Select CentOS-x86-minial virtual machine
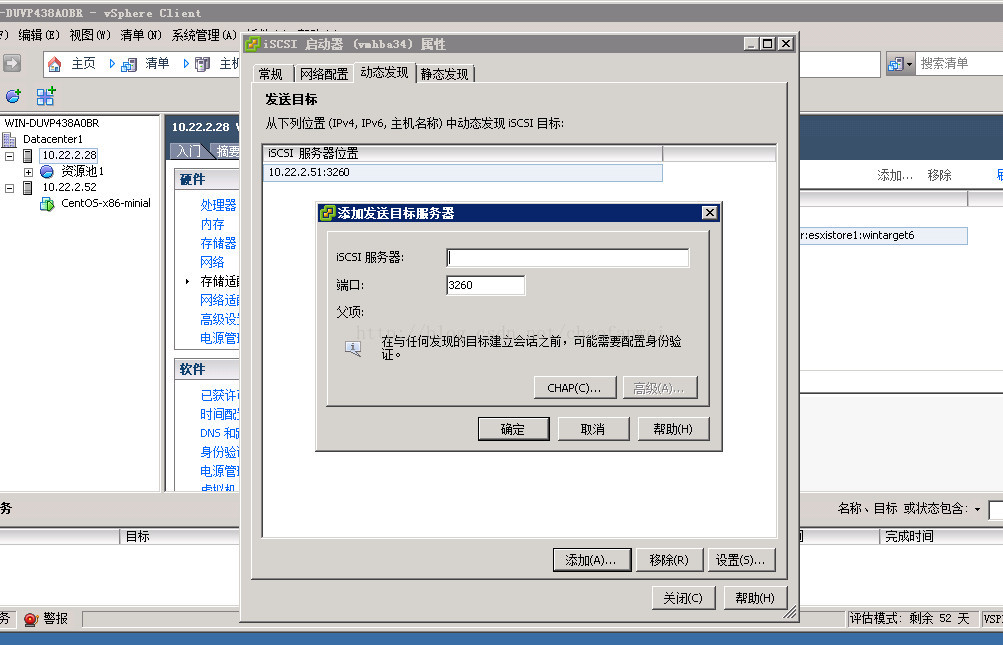 106,203
